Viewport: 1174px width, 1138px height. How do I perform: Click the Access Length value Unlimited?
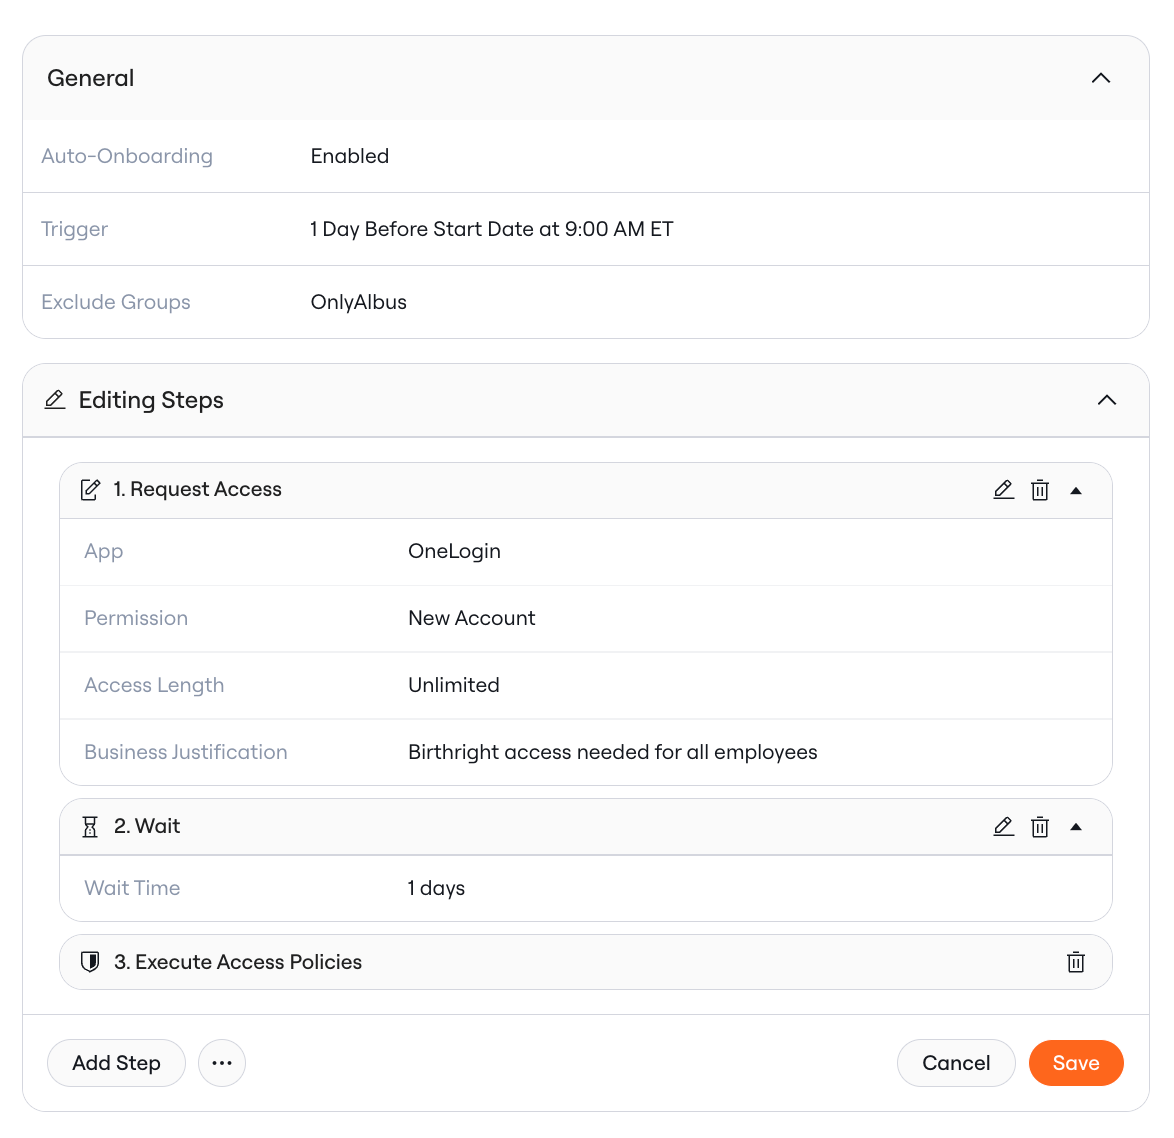(454, 685)
